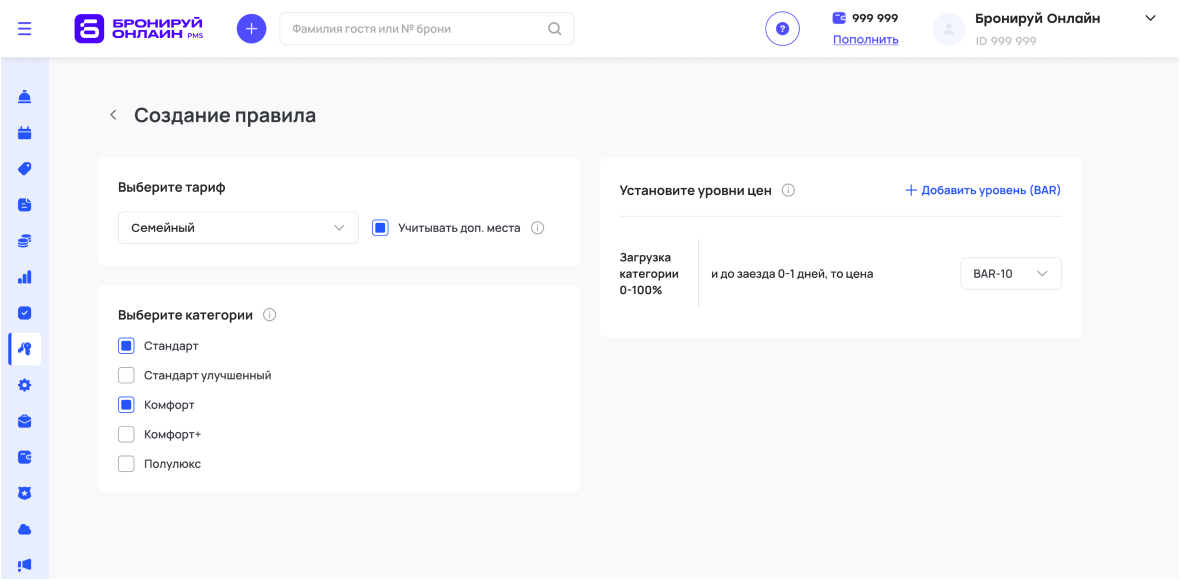
Task: Open the bar chart icon in sidebar
Action: click(25, 277)
